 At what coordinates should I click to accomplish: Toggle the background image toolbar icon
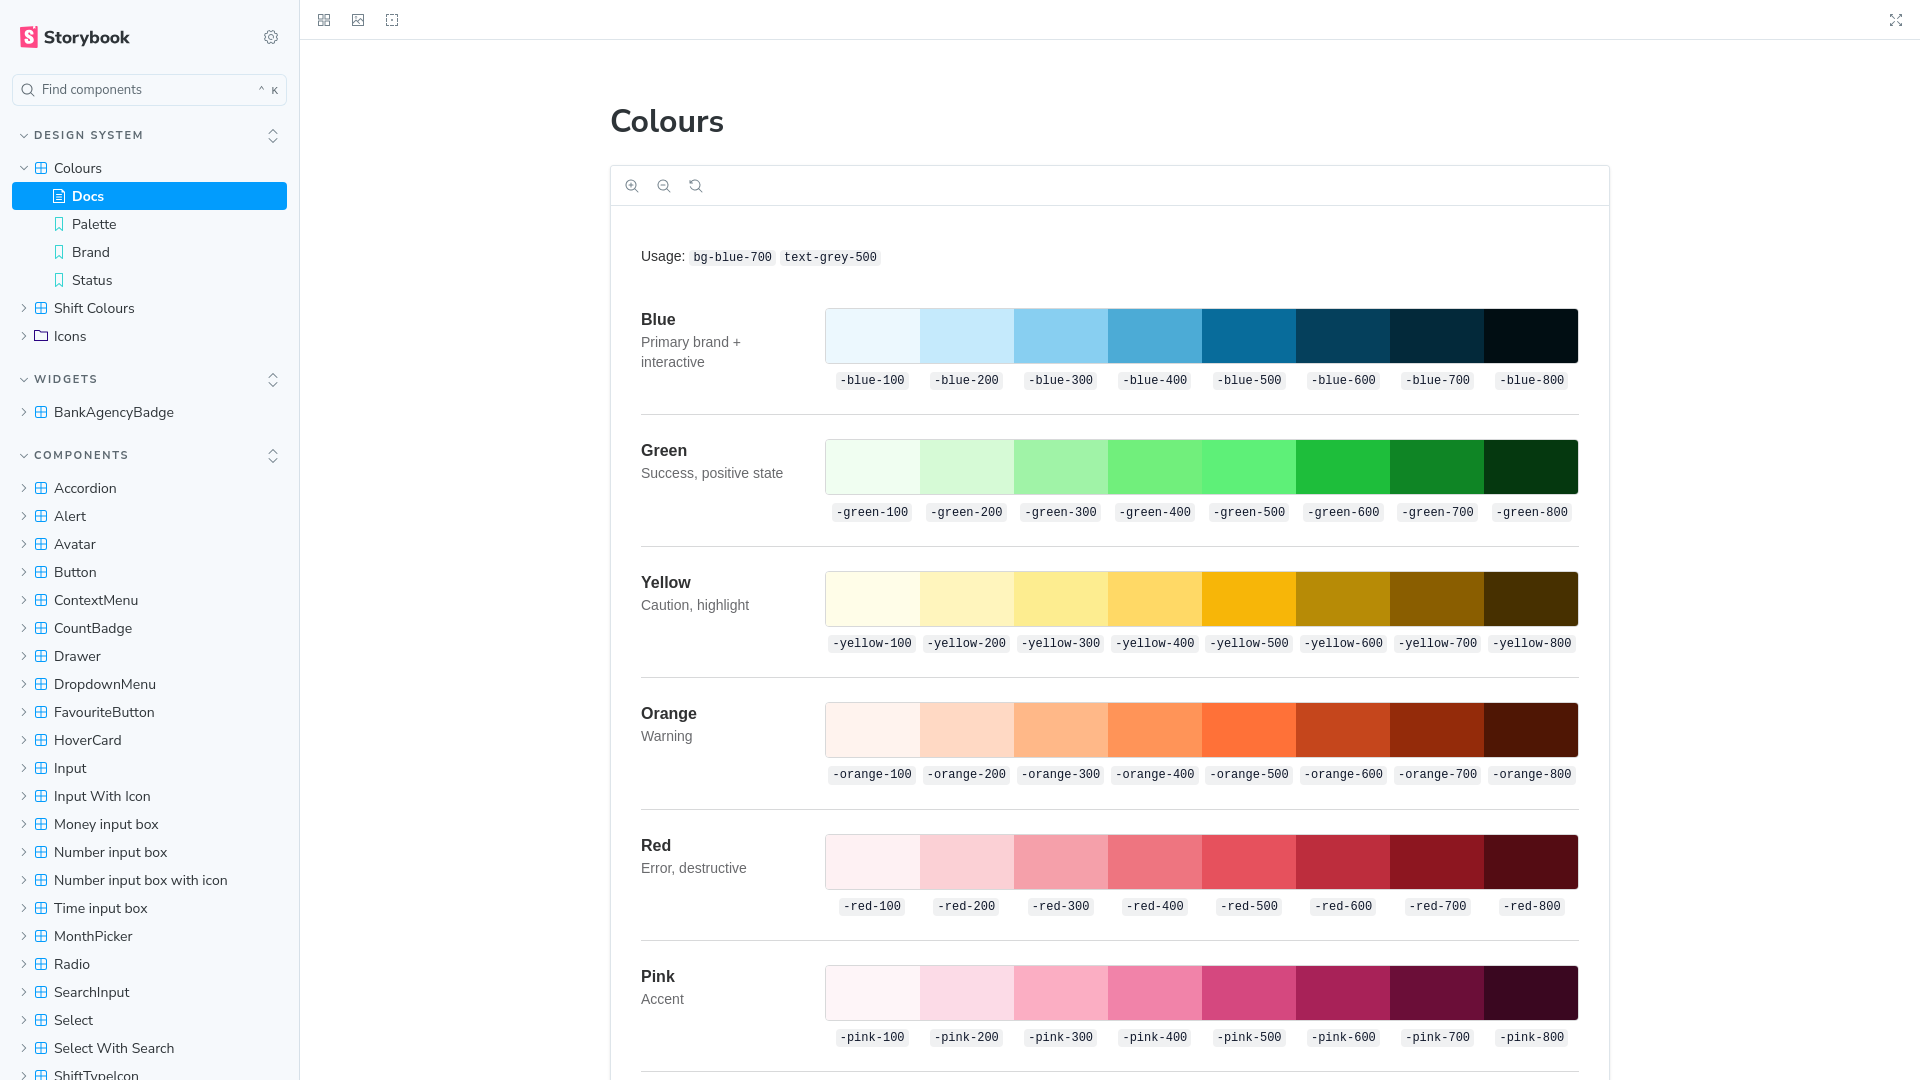pos(358,20)
